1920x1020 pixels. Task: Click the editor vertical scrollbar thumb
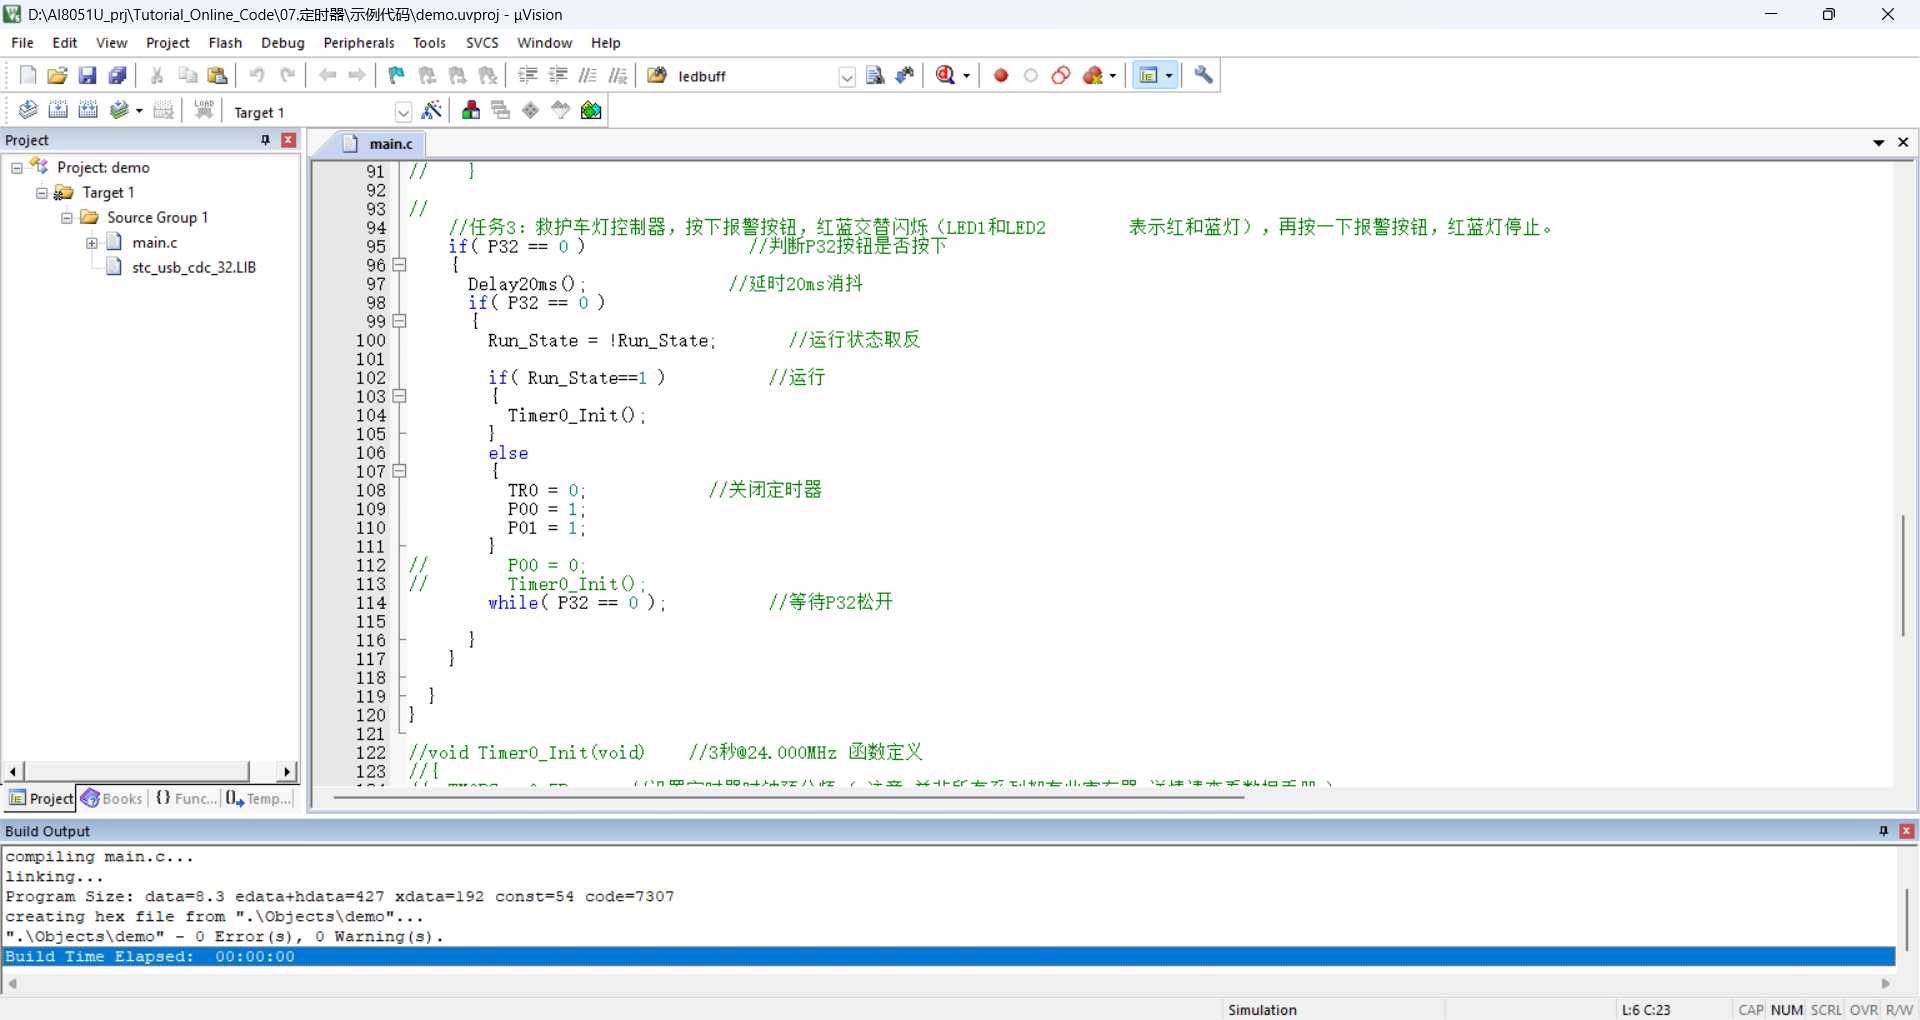coord(1903,575)
